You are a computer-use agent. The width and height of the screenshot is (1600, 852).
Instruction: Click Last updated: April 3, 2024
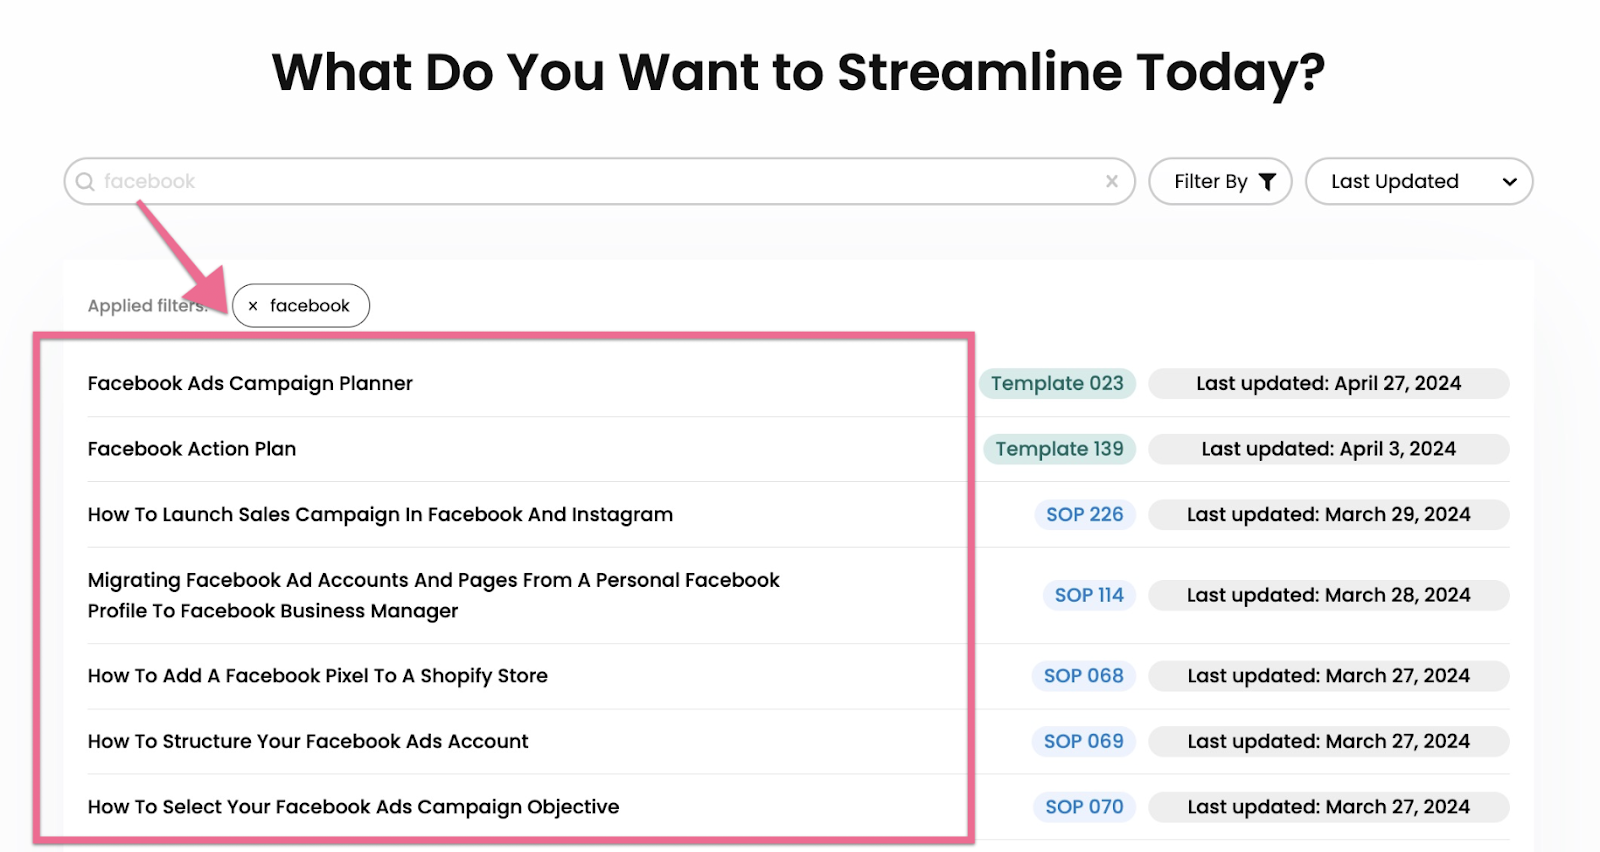coord(1329,449)
